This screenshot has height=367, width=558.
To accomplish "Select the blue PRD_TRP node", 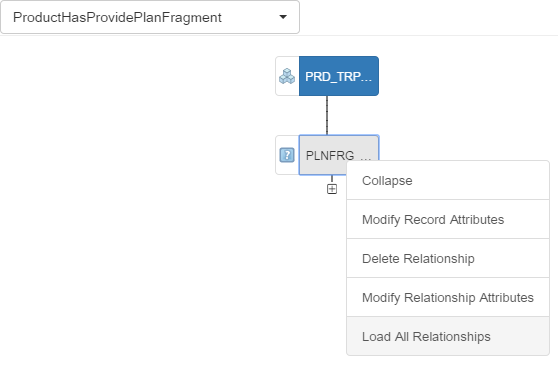I will [339, 76].
